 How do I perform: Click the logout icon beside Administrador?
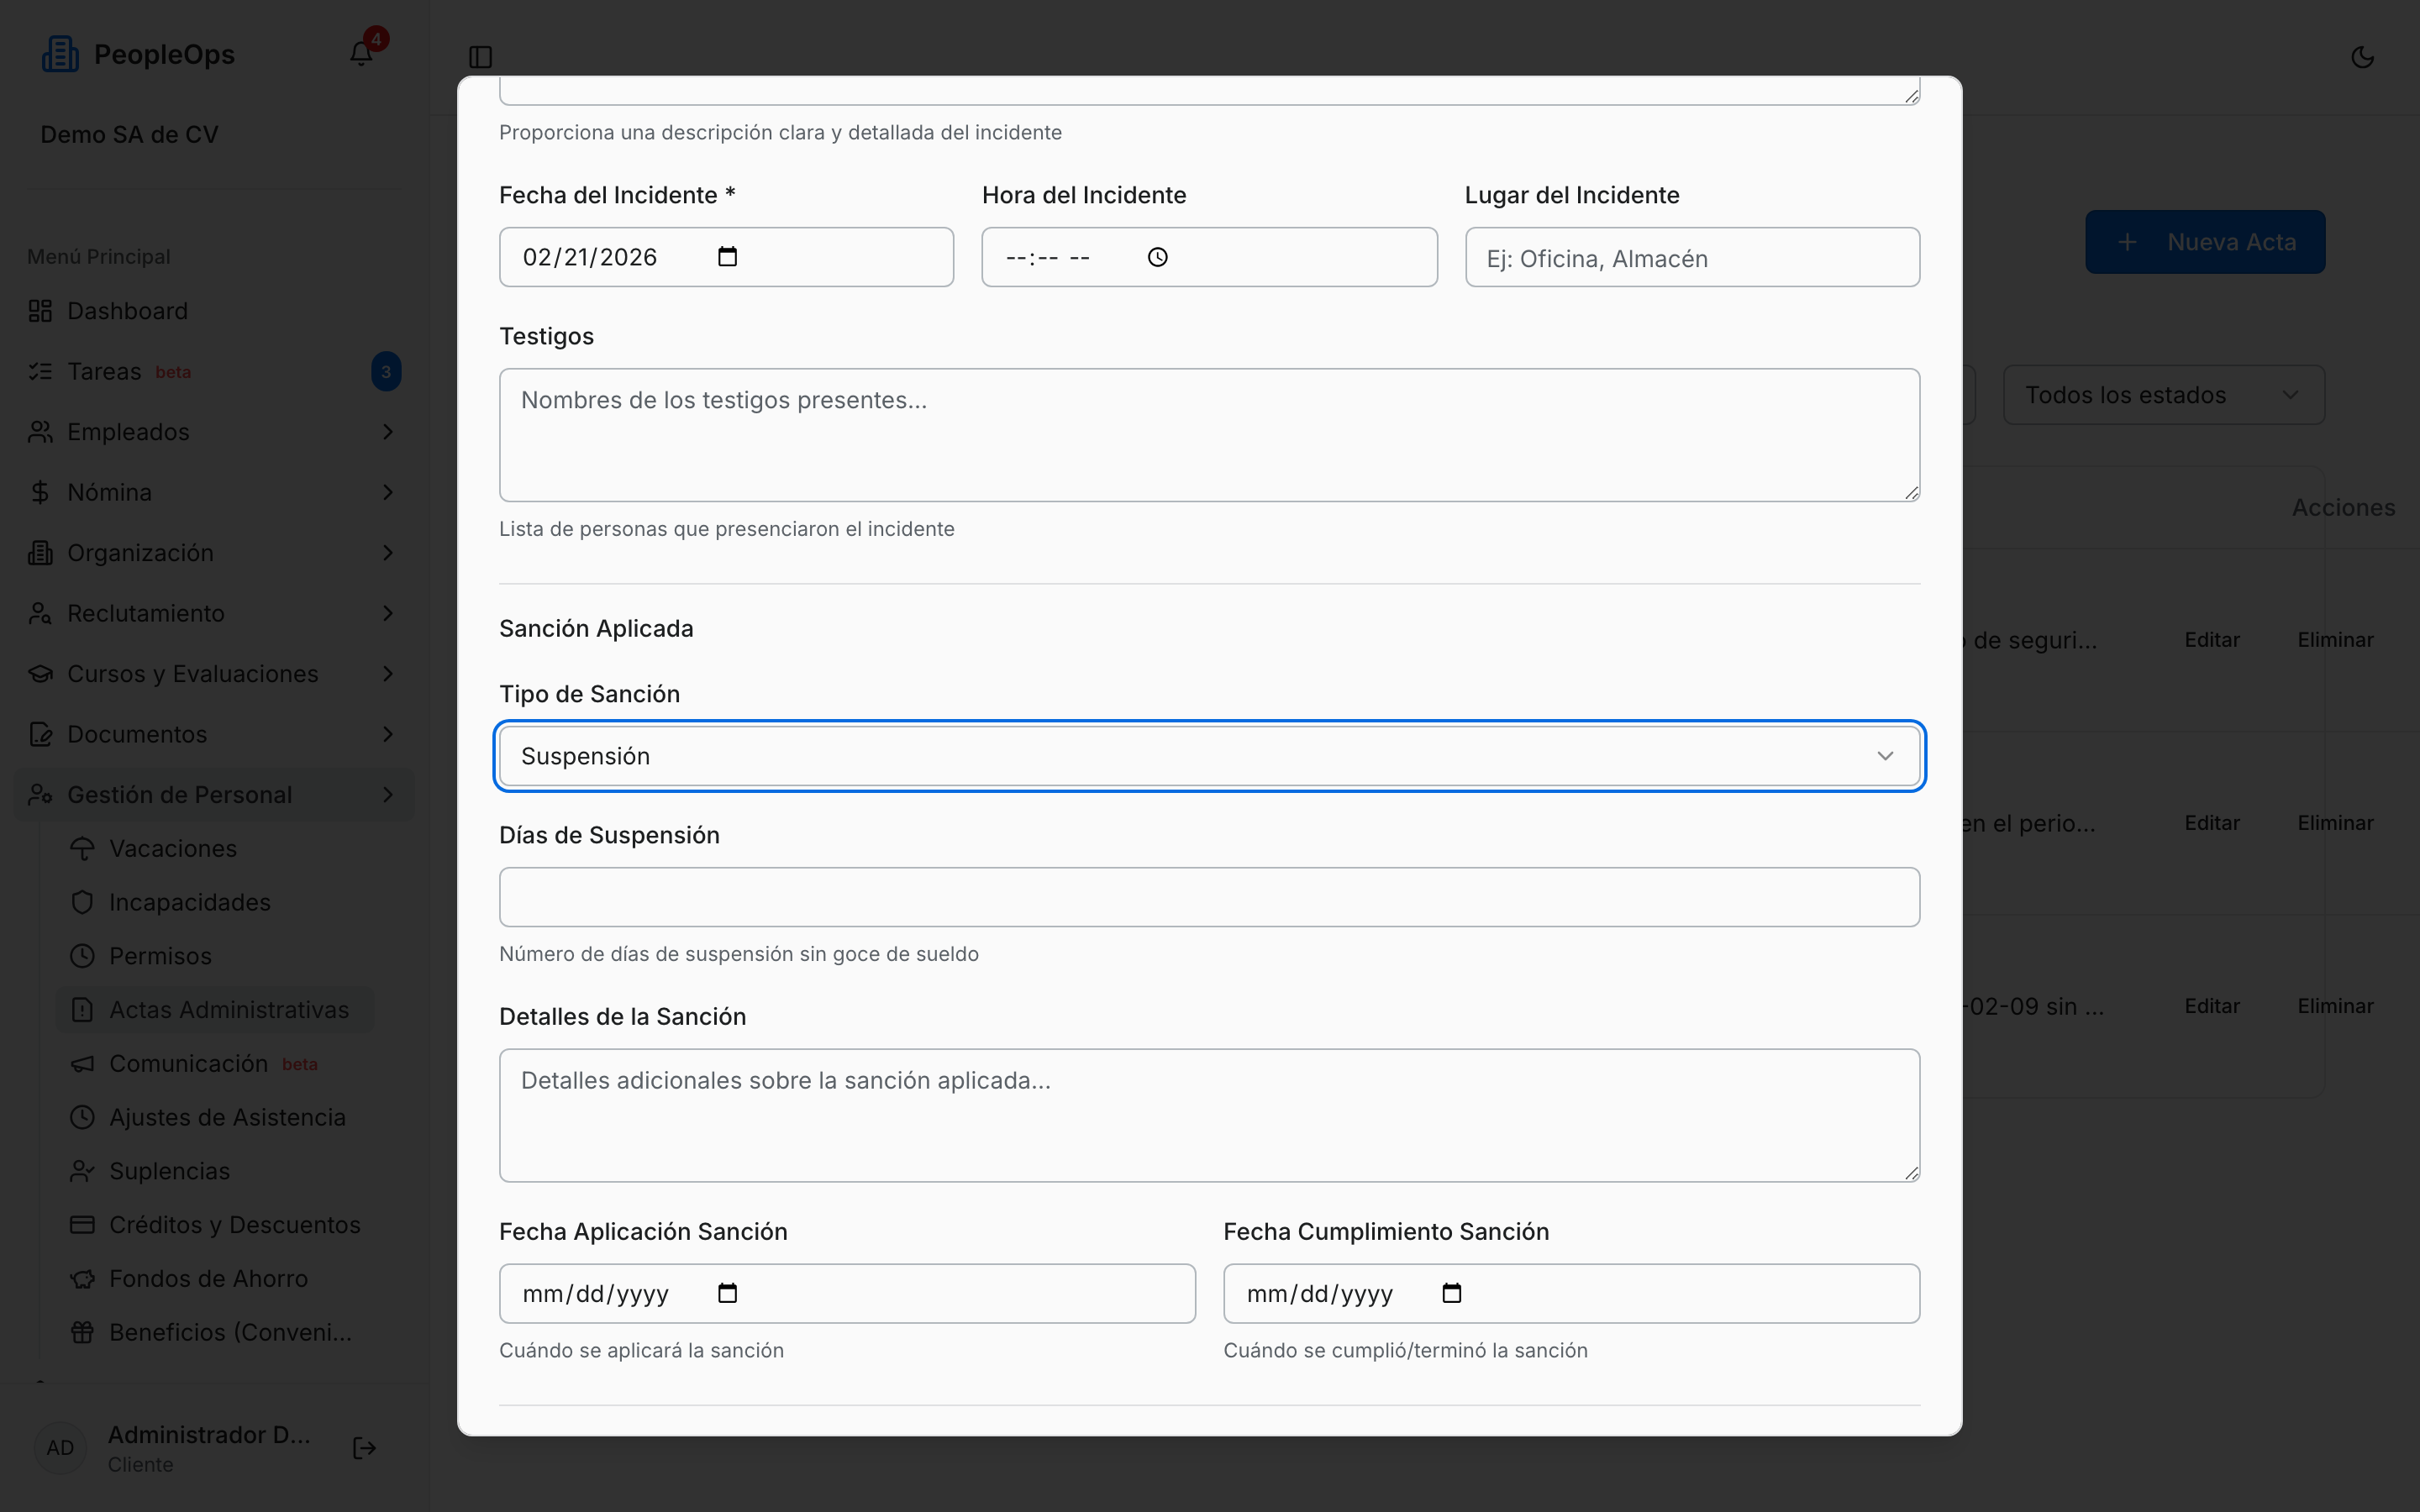tap(364, 1448)
